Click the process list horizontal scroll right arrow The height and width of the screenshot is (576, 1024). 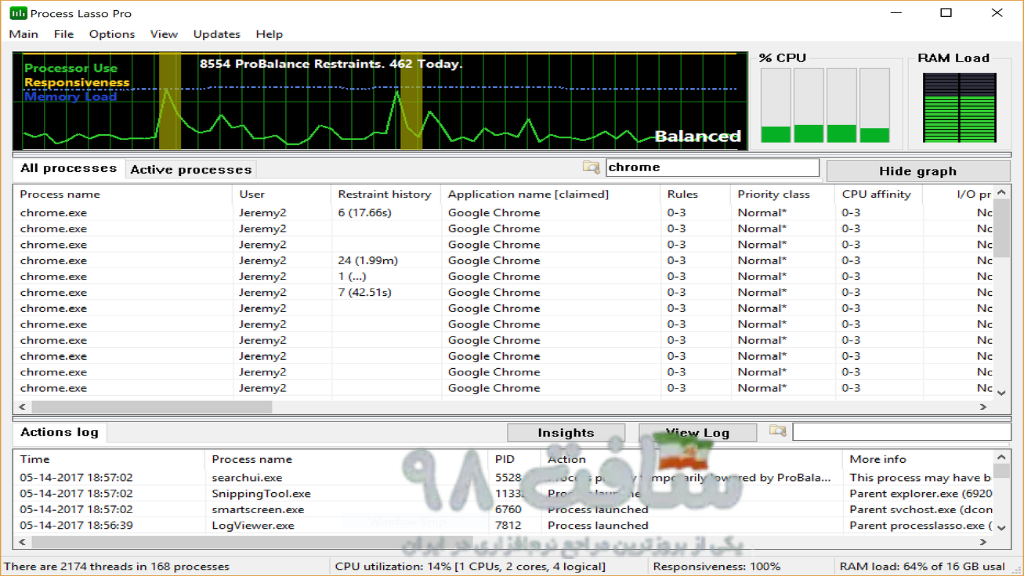tap(983, 407)
